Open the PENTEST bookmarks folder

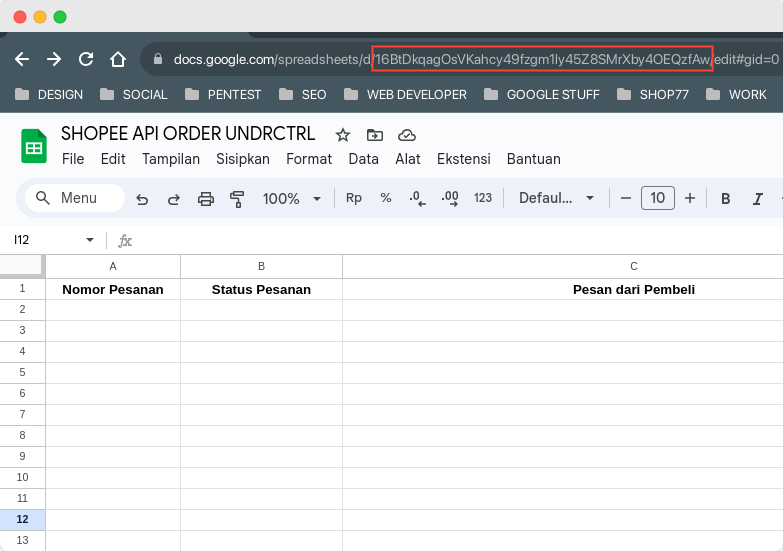223,94
